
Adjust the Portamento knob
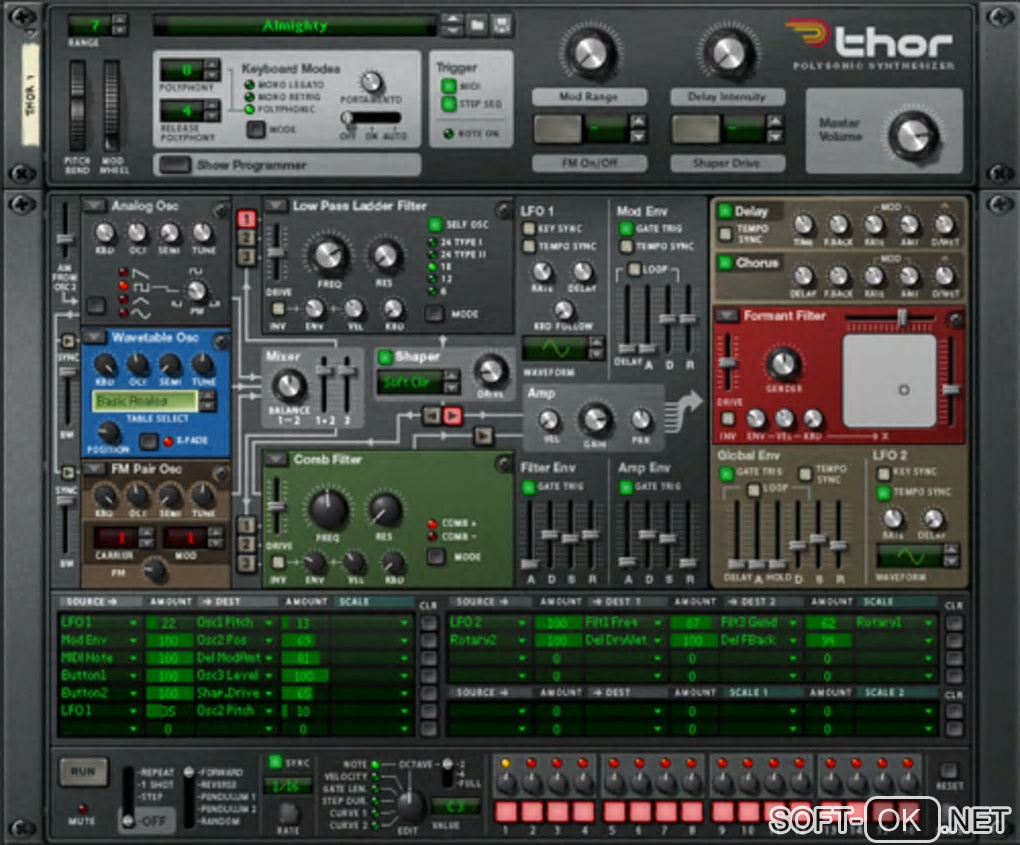point(371,83)
